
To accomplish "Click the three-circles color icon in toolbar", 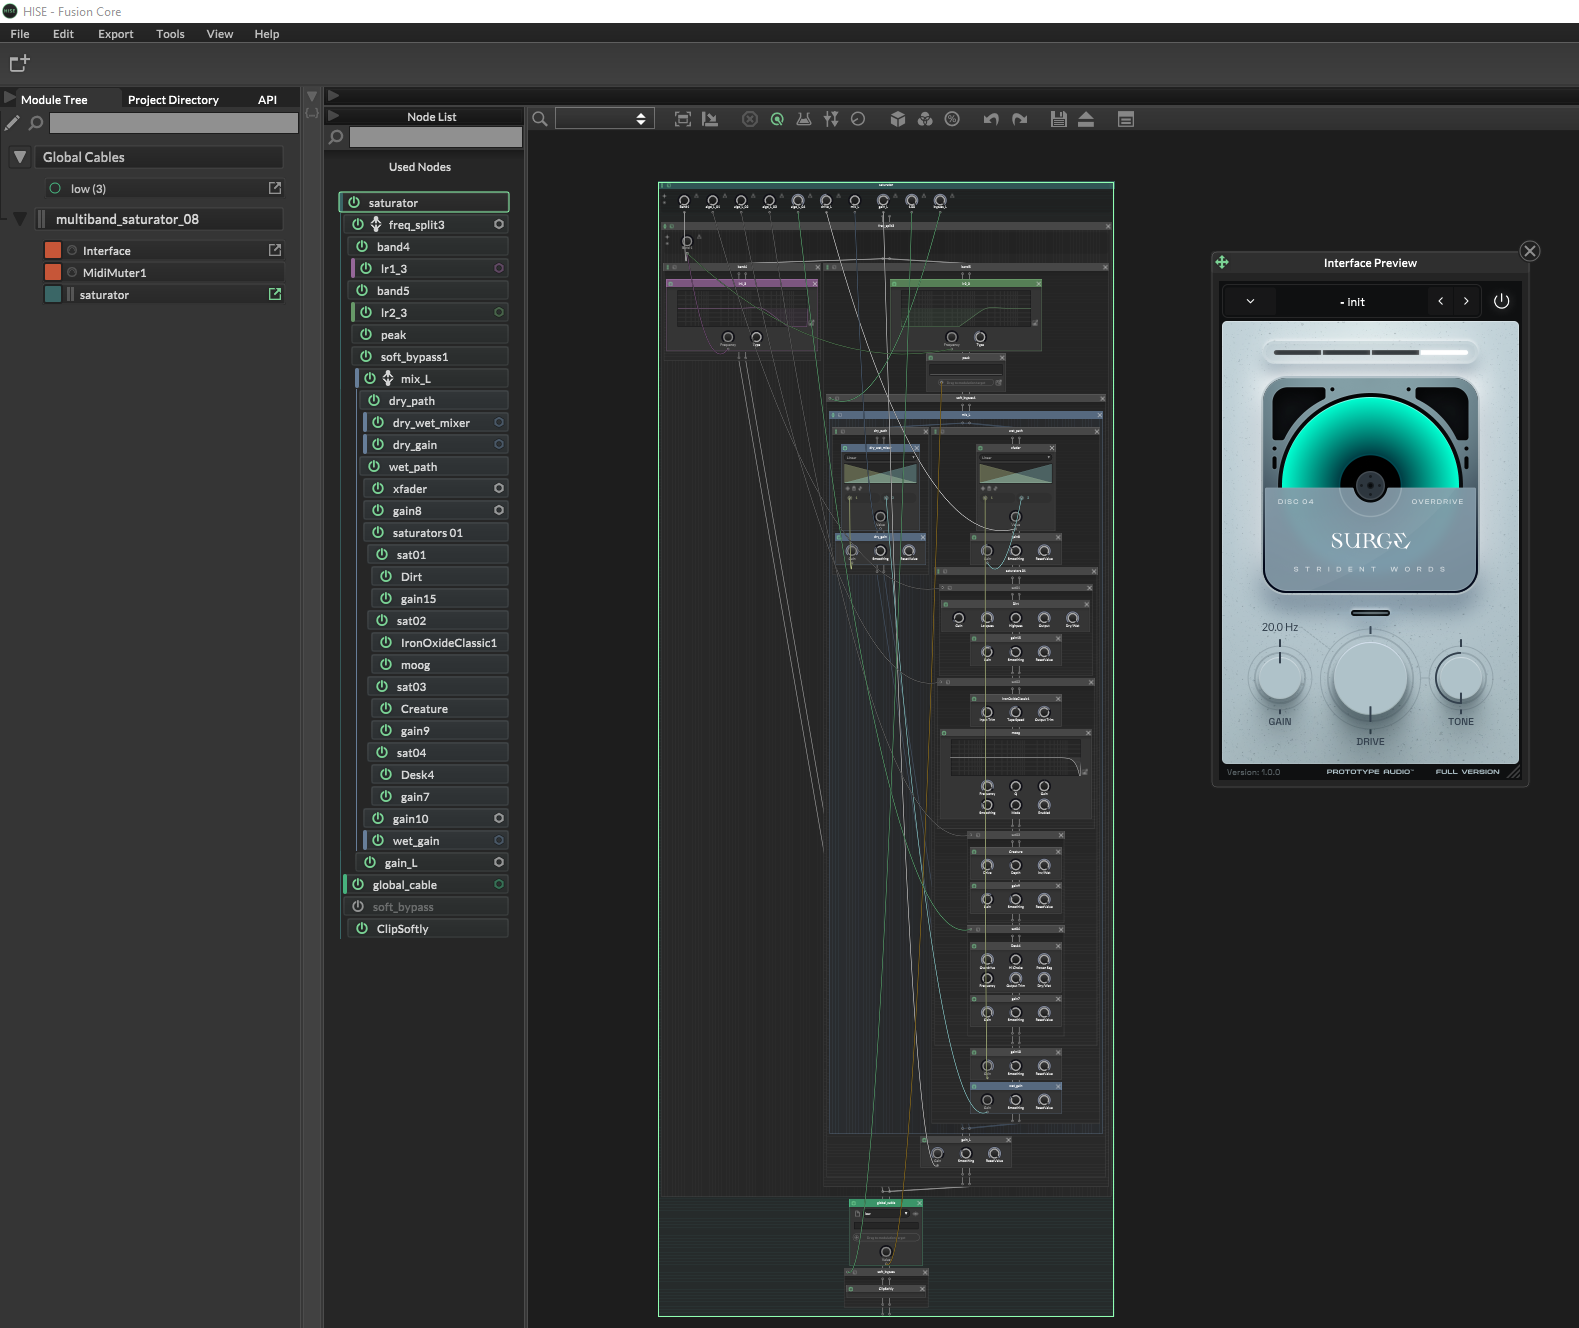I will [x=925, y=119].
